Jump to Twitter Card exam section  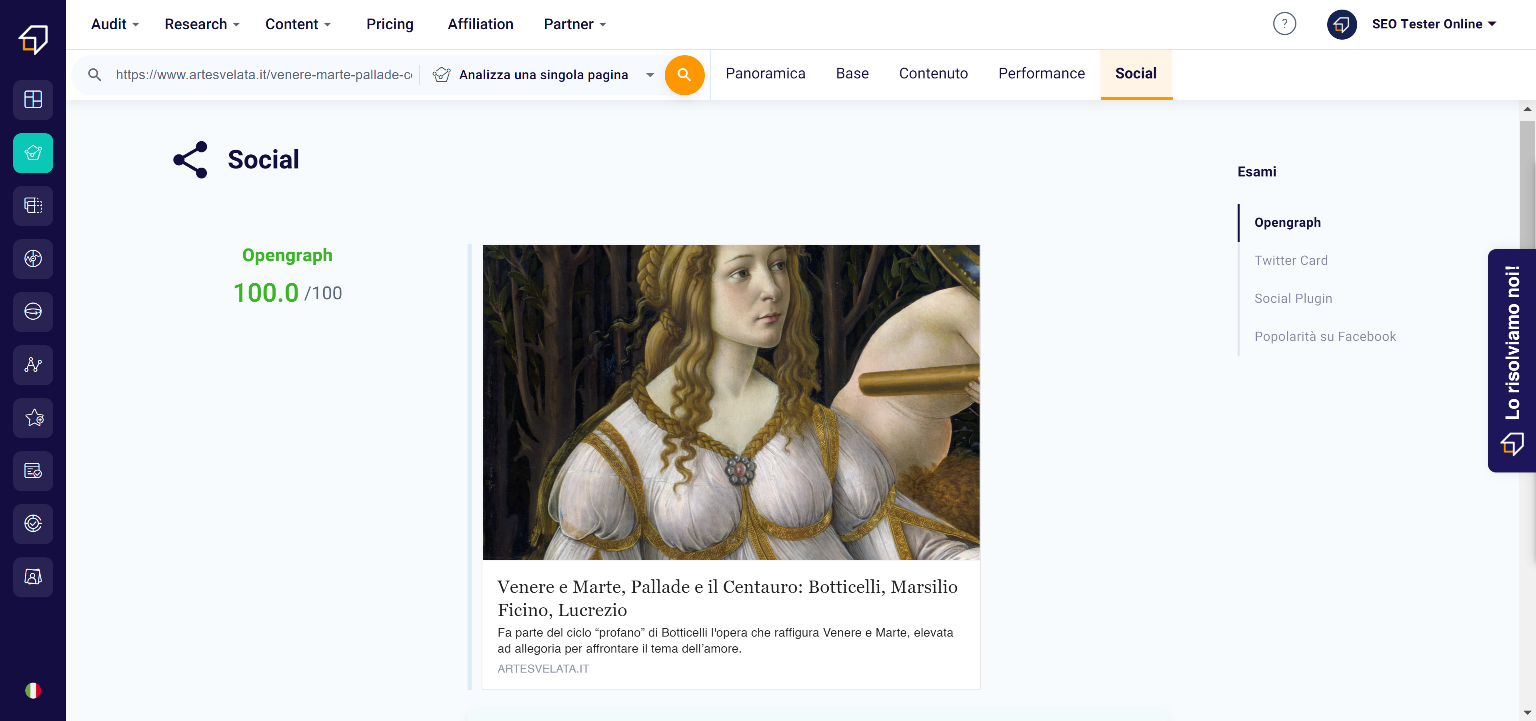pyautogui.click(x=1291, y=261)
